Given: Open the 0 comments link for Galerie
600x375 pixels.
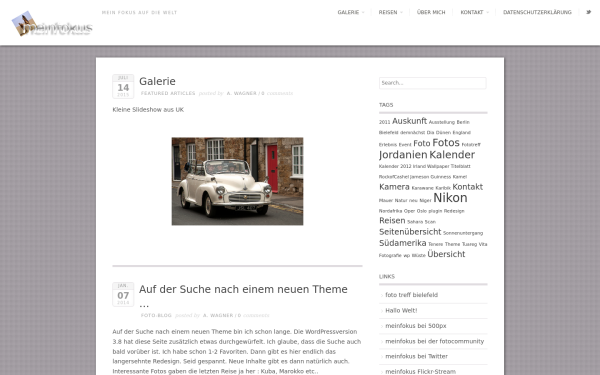Looking at the screenshot, I should (x=277, y=93).
